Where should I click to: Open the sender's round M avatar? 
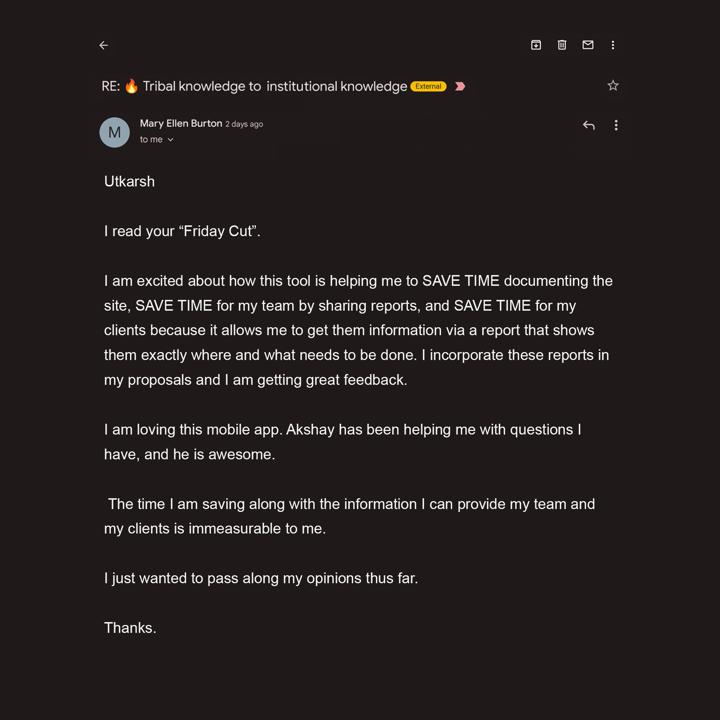tap(114, 132)
